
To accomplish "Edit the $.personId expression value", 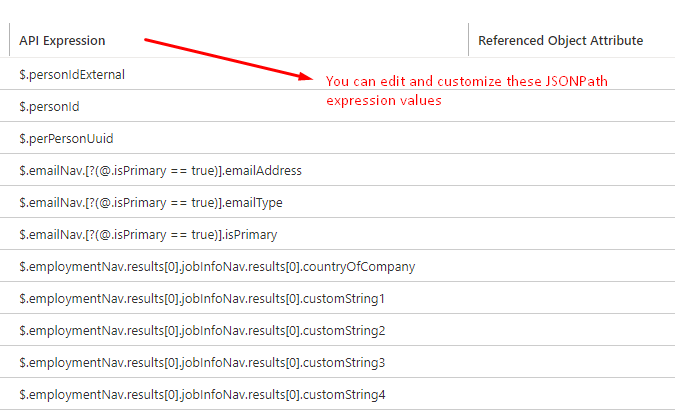I will (50, 106).
